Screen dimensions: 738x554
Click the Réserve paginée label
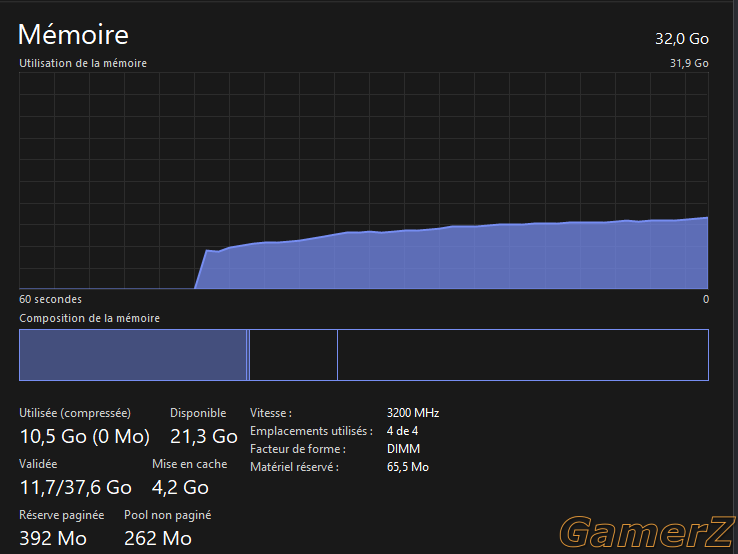point(62,515)
